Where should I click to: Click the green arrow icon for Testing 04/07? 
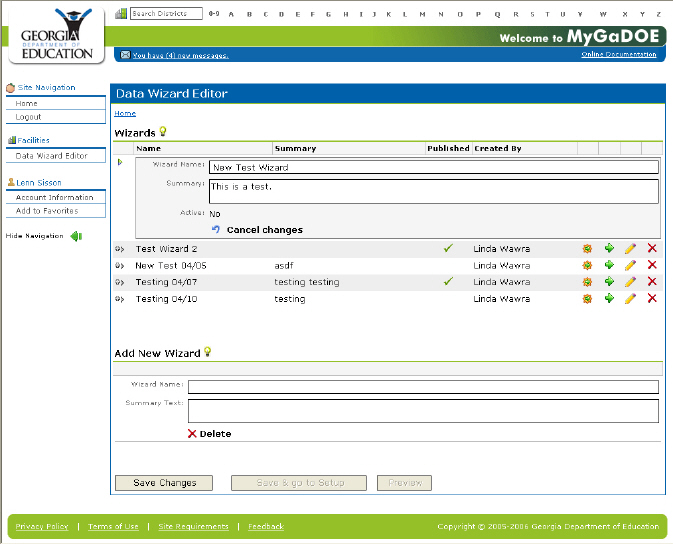click(x=609, y=282)
